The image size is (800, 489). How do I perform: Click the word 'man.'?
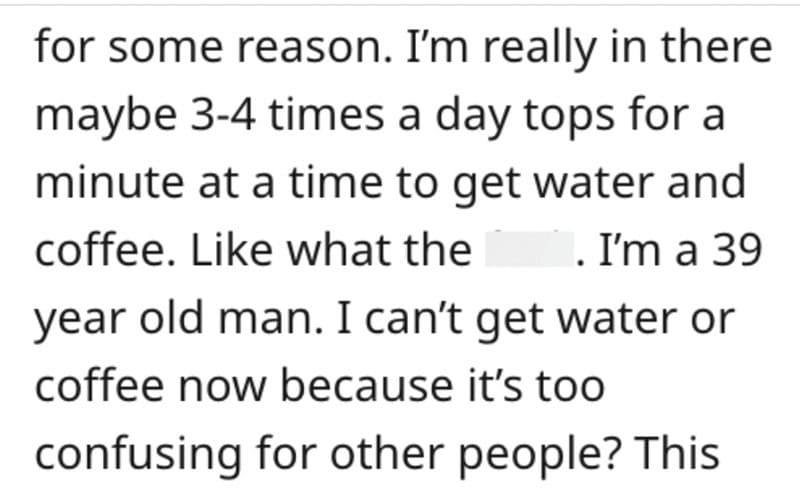click(x=271, y=320)
